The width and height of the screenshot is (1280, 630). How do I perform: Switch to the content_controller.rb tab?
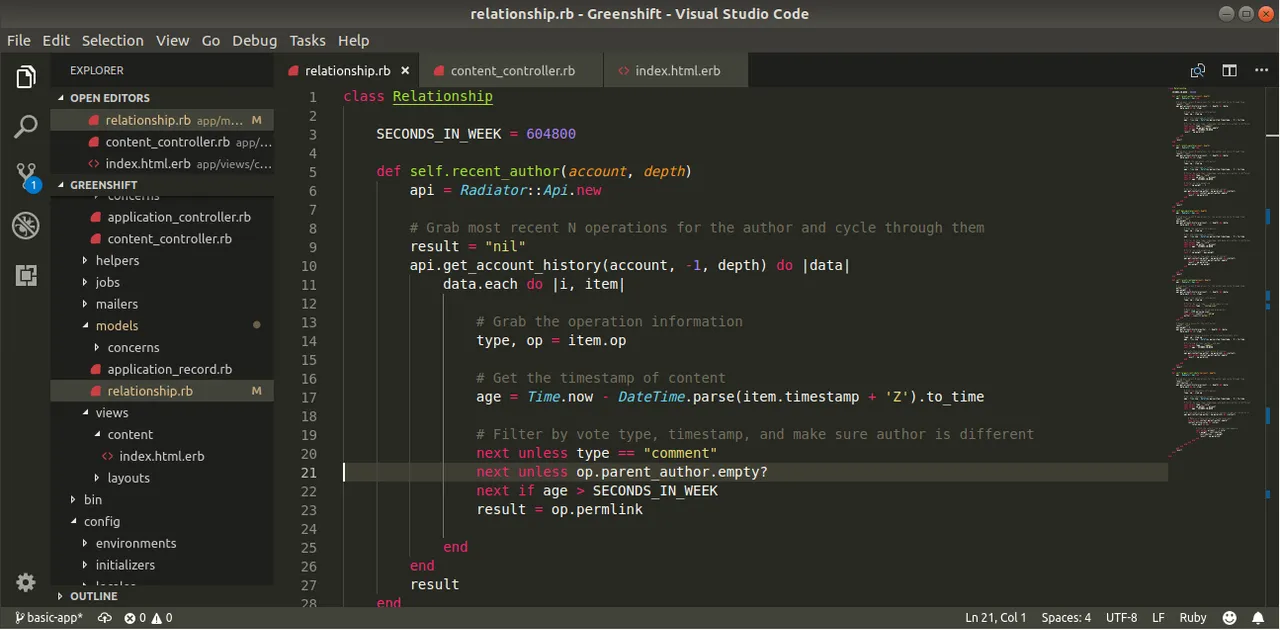coord(511,71)
